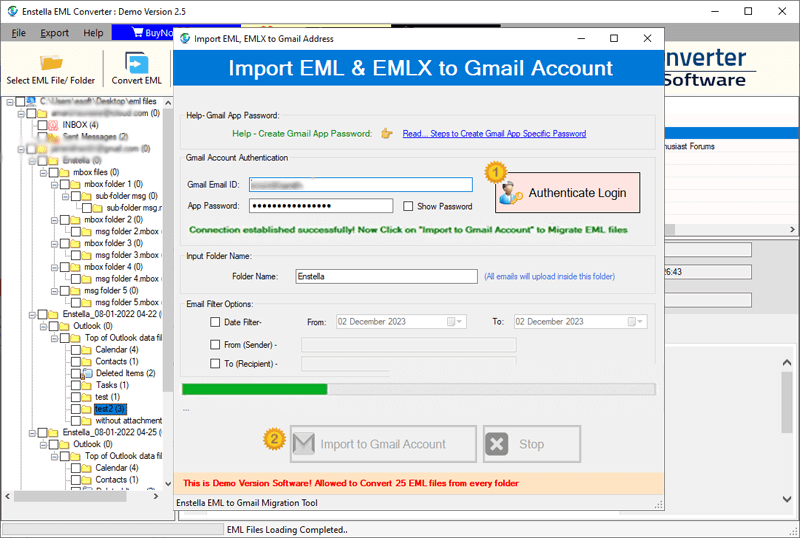Enable the To (Recipient) filter checkbox
Screen dimensions: 800x538
tap(215, 363)
